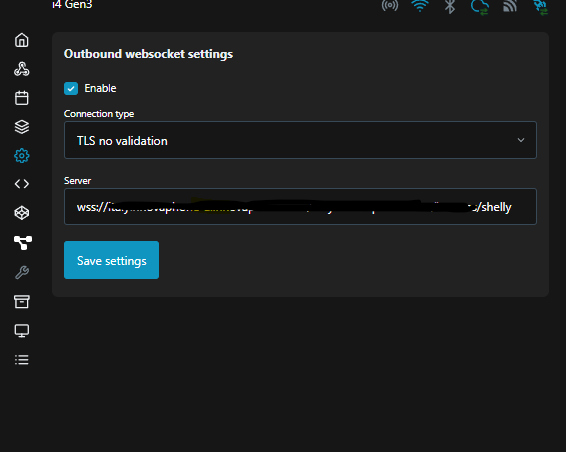Open the archive box icon
The width and height of the screenshot is (566, 452).
point(22,301)
